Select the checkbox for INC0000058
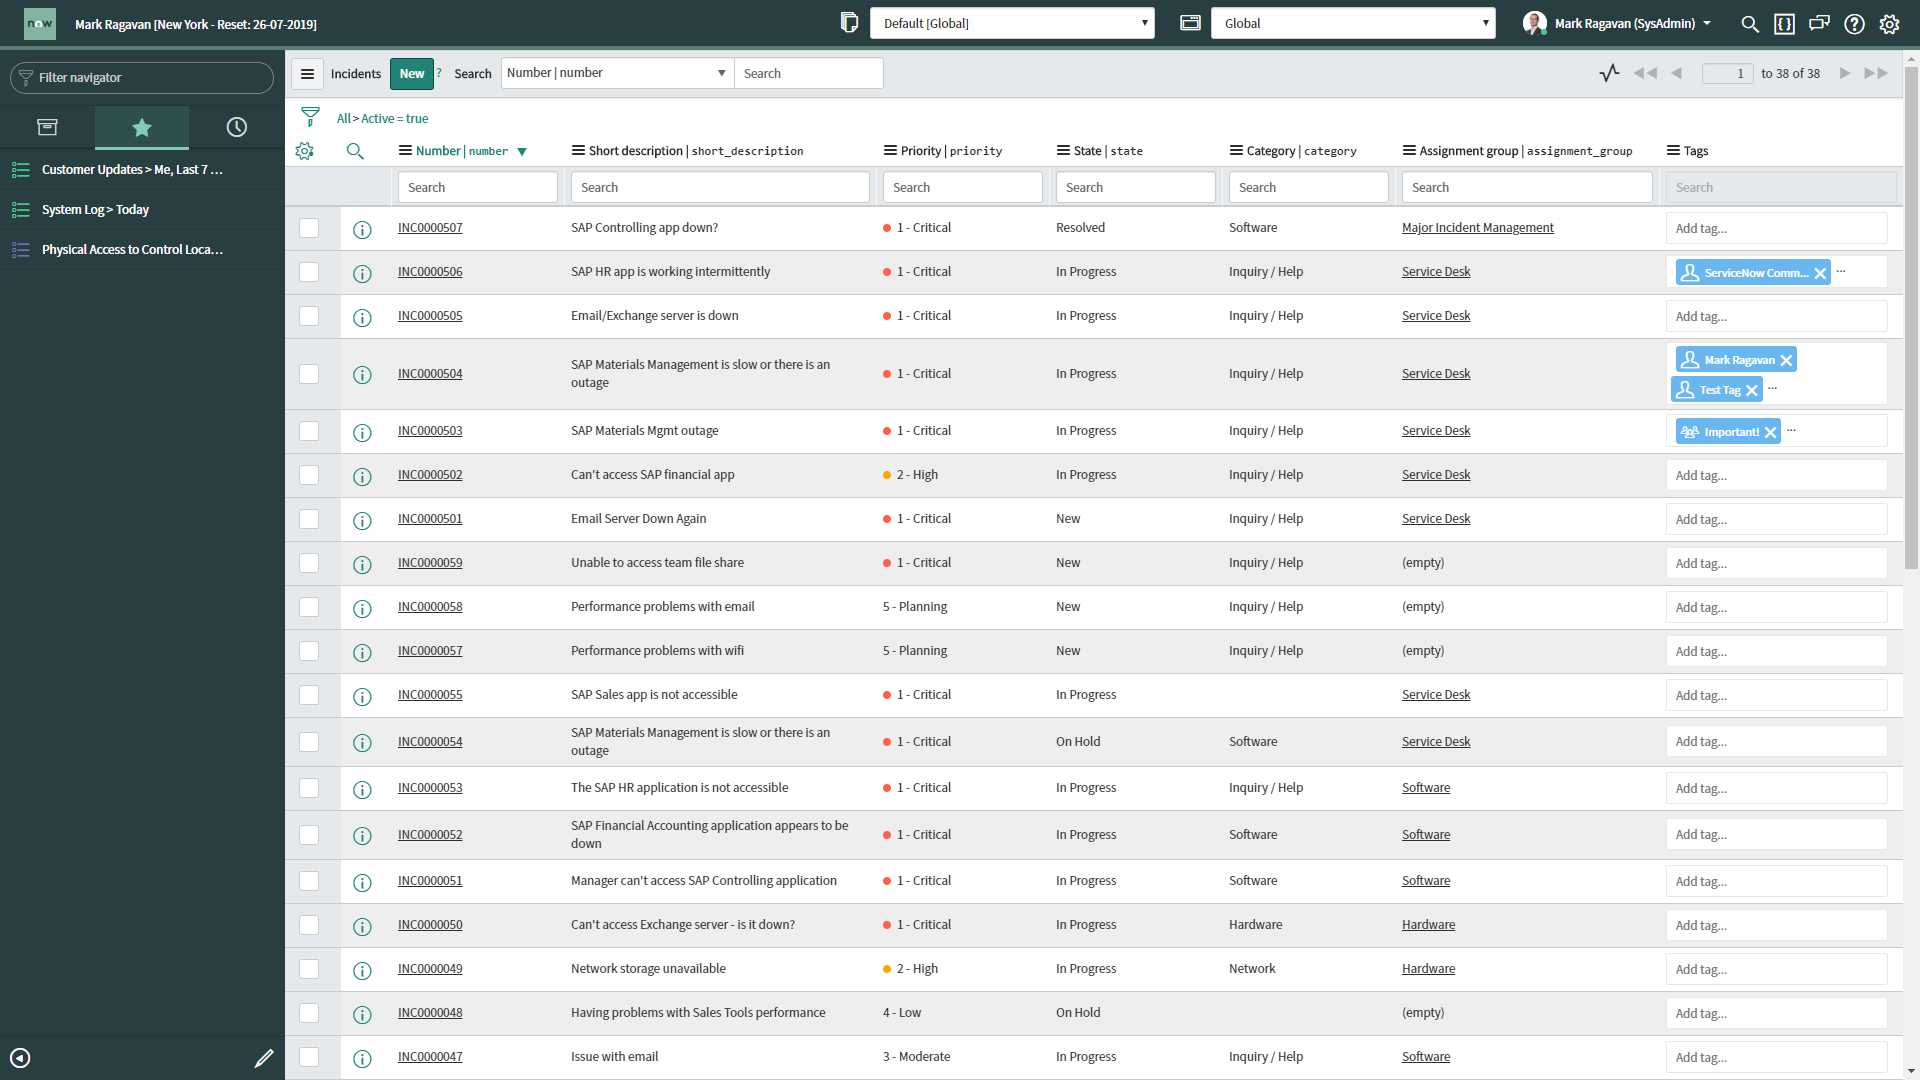The image size is (1920, 1080). (309, 607)
